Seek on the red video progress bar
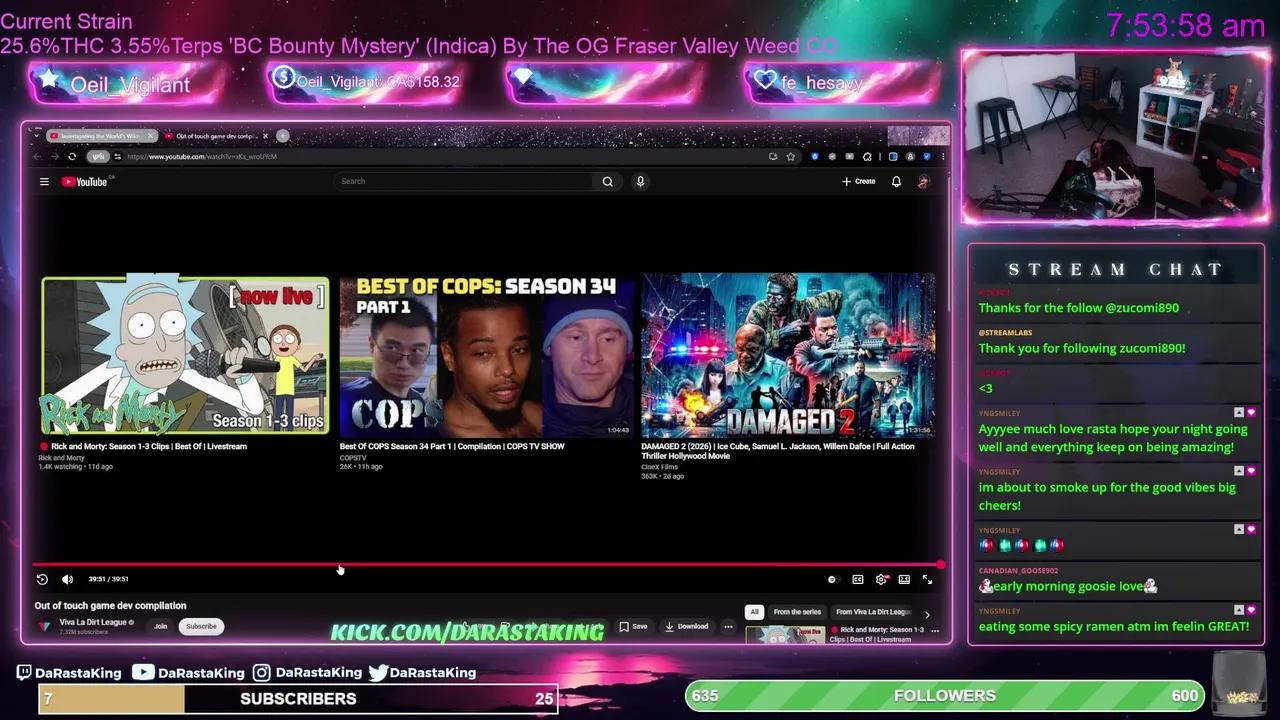Image resolution: width=1280 pixels, height=720 pixels. [486, 565]
